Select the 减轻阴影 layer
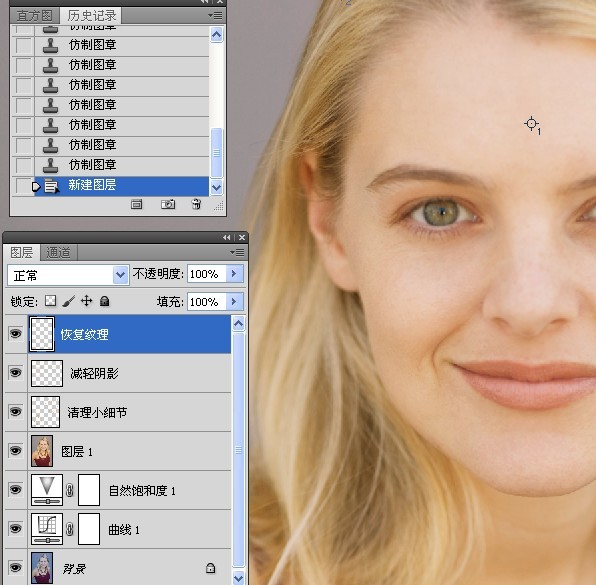 pyautogui.click(x=129, y=373)
